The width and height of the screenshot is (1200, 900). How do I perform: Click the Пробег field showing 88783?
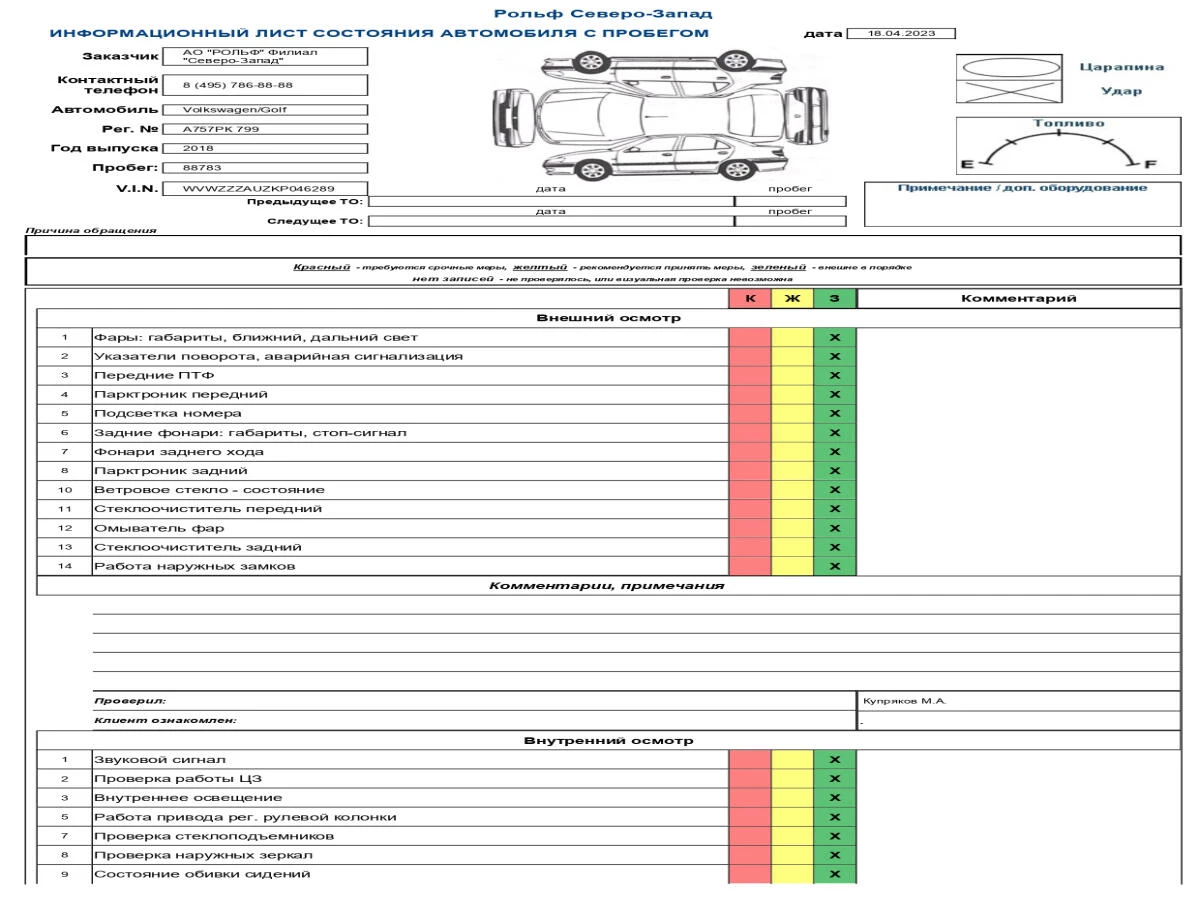264,168
